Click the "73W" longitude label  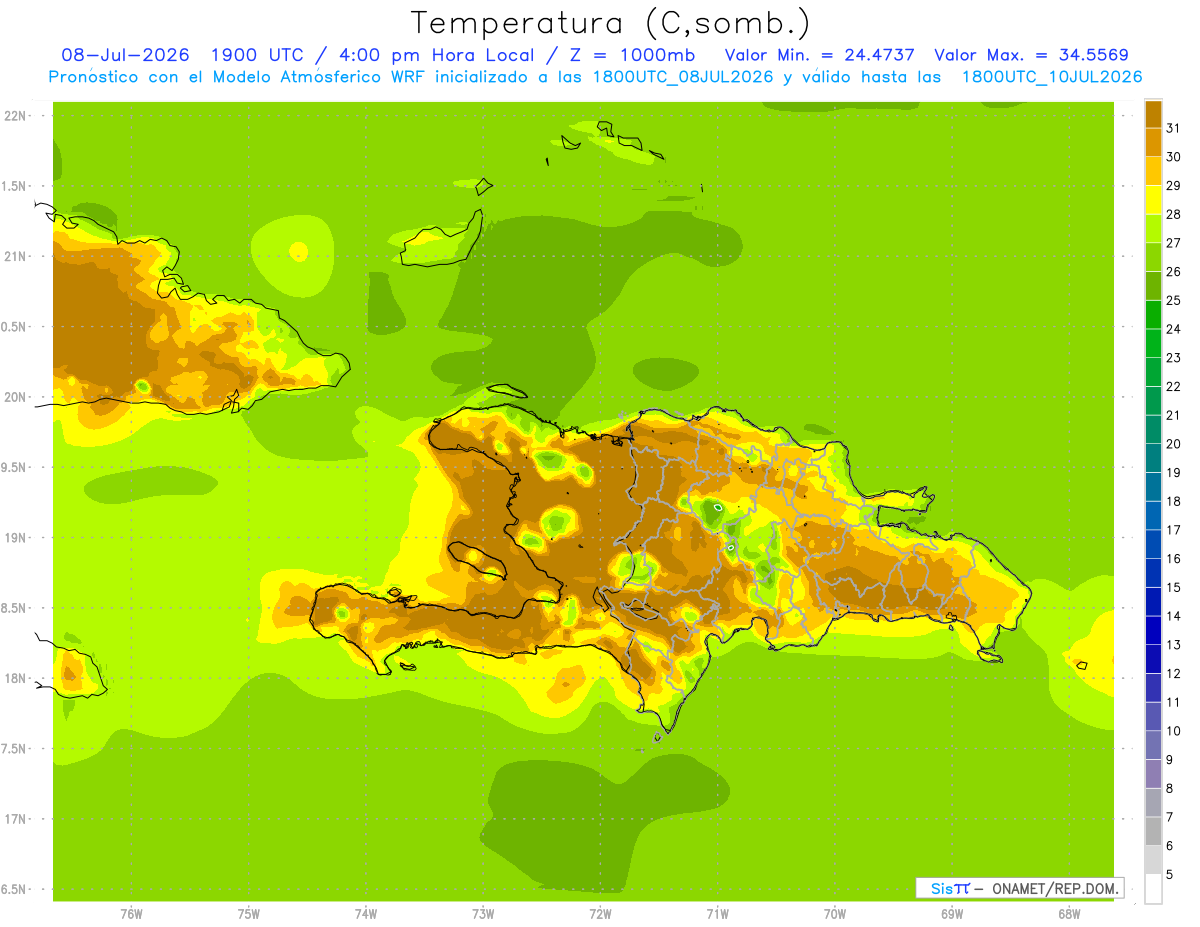click(x=483, y=913)
